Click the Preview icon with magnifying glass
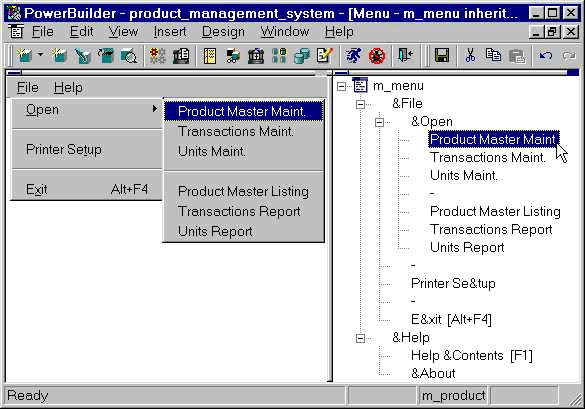This screenshot has width=585, height=409. click(x=129, y=56)
